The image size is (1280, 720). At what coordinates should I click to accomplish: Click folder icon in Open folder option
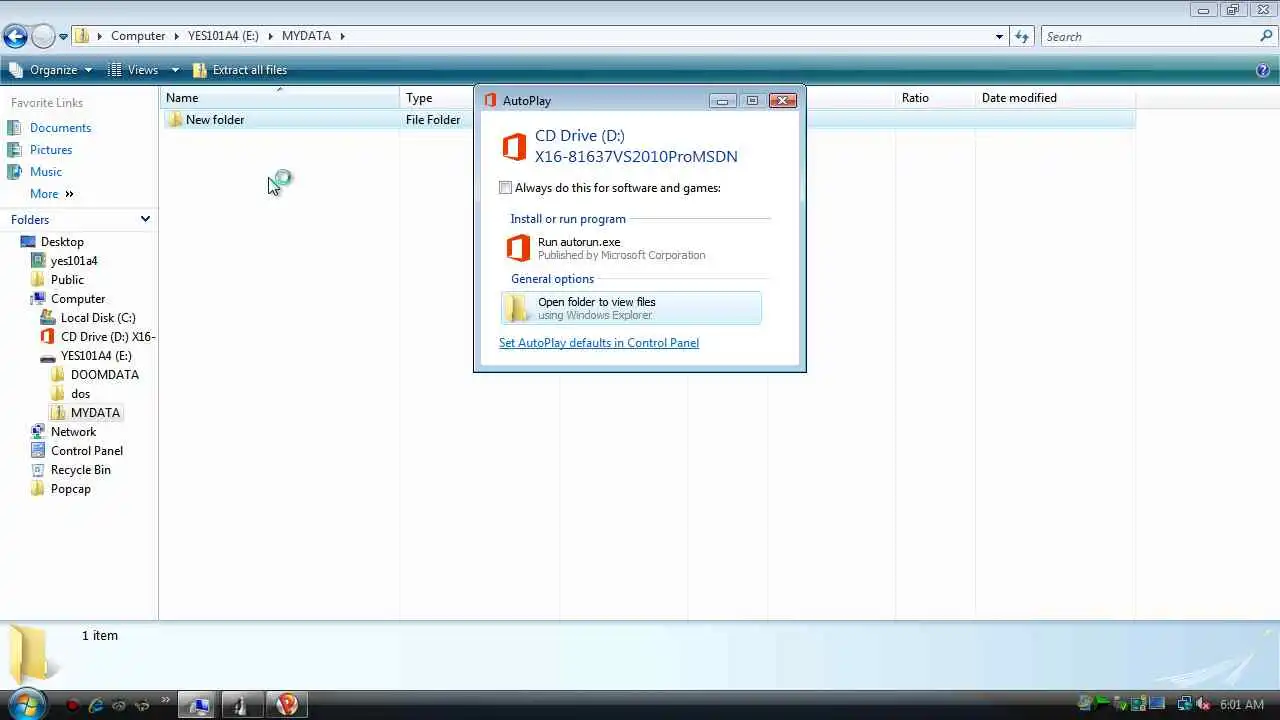(x=517, y=308)
